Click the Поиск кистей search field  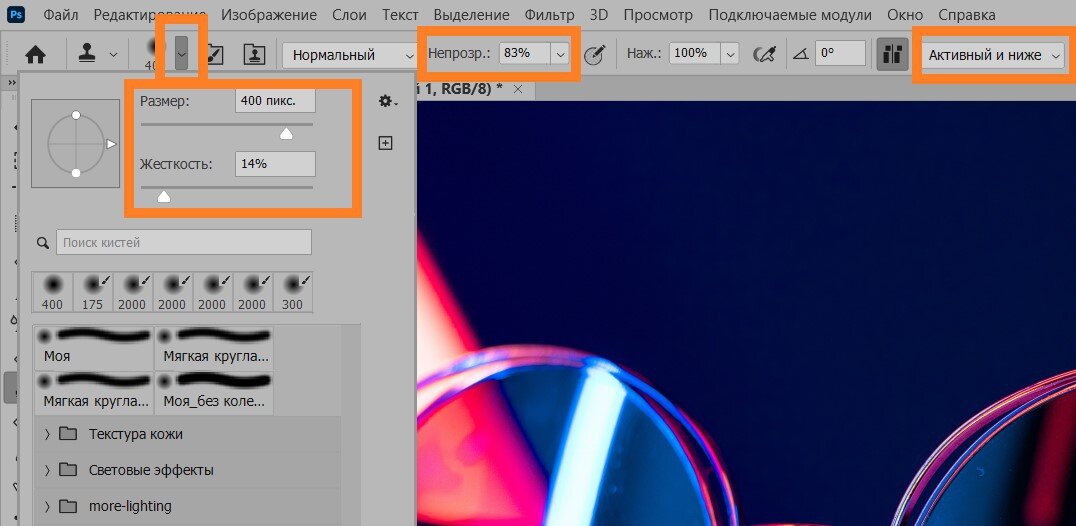183,242
